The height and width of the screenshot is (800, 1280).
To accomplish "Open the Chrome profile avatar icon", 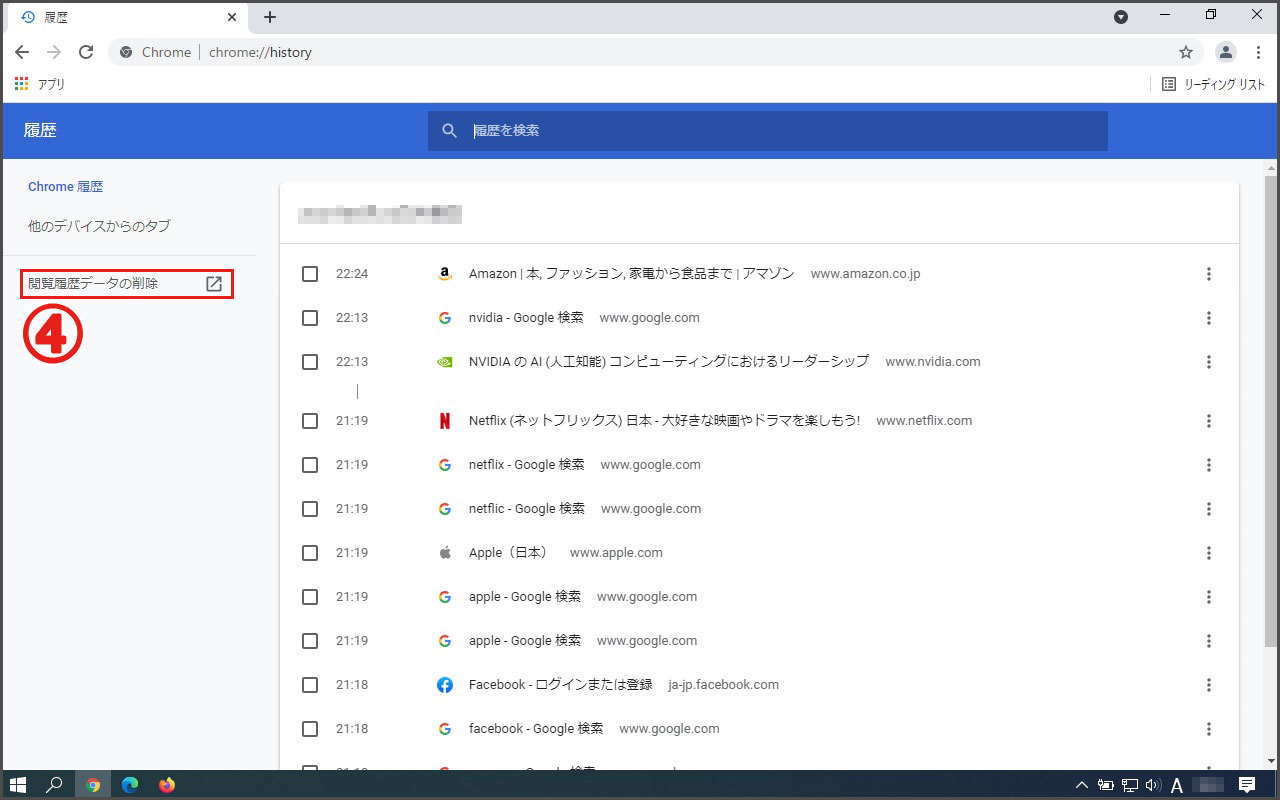I will click(1226, 52).
